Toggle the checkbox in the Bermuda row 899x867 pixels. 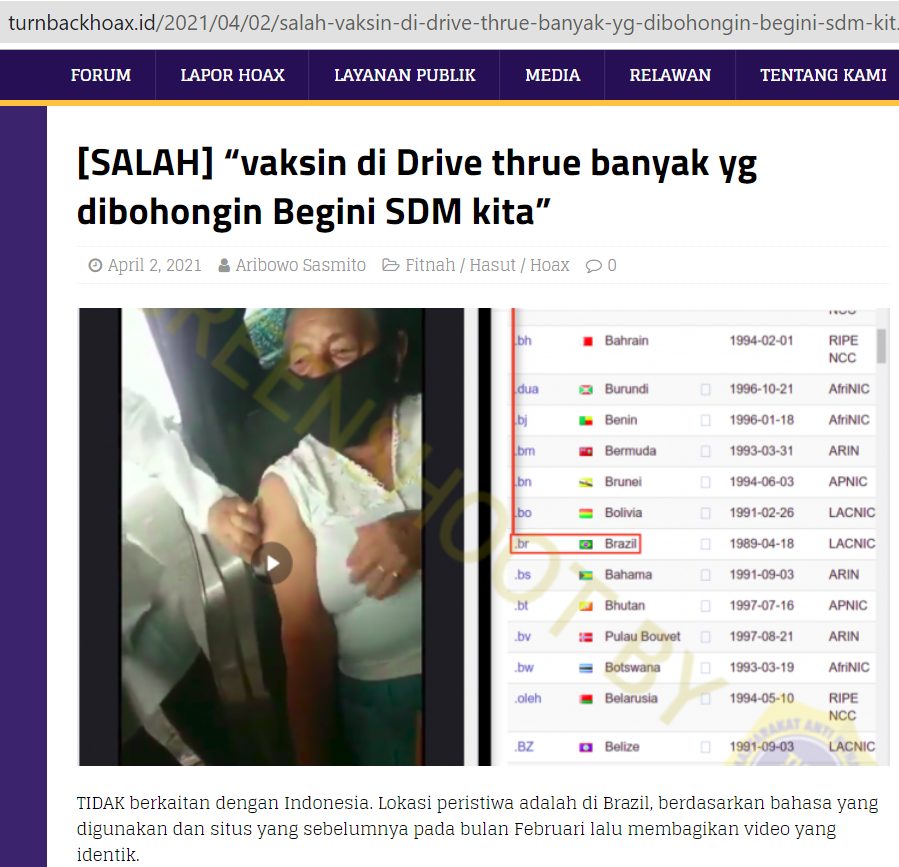coord(706,451)
